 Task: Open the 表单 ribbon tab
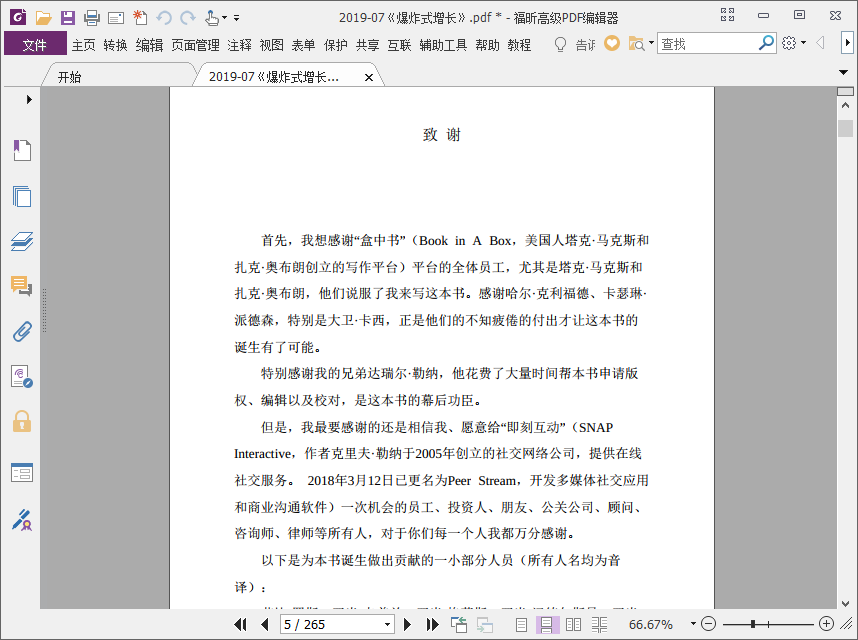click(x=303, y=45)
